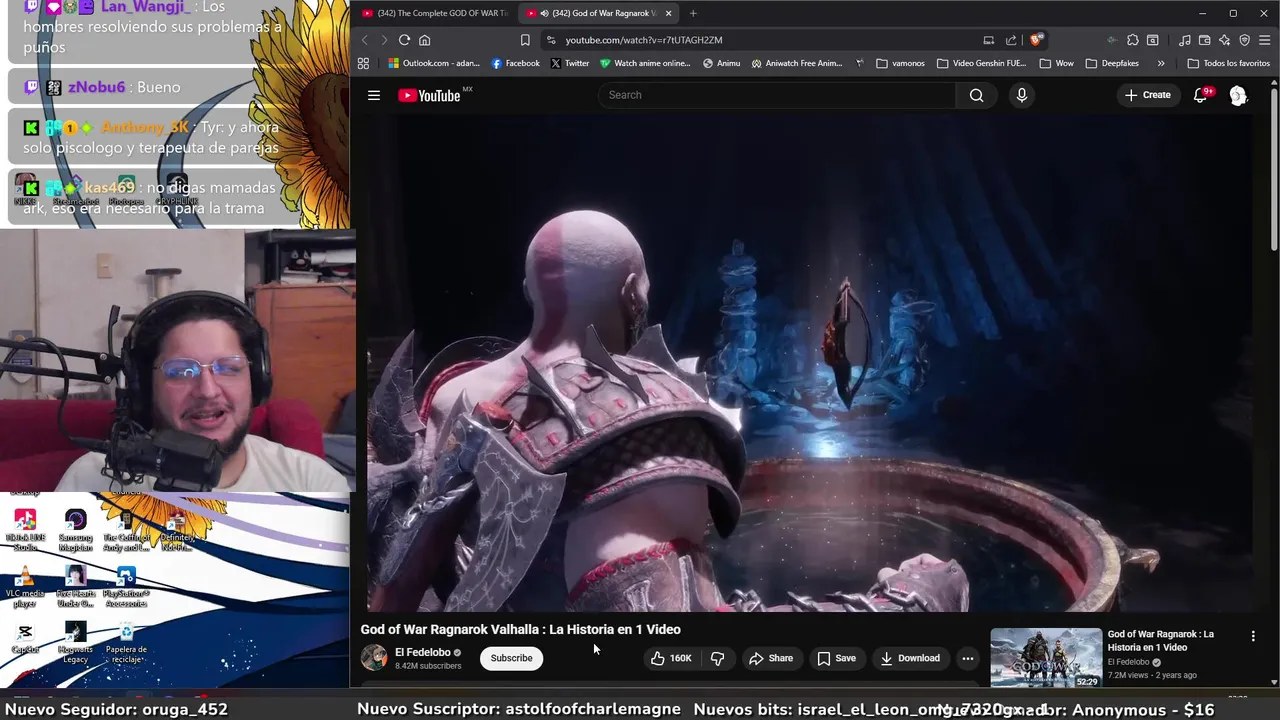Focus the YouTube Search field

click(x=777, y=95)
